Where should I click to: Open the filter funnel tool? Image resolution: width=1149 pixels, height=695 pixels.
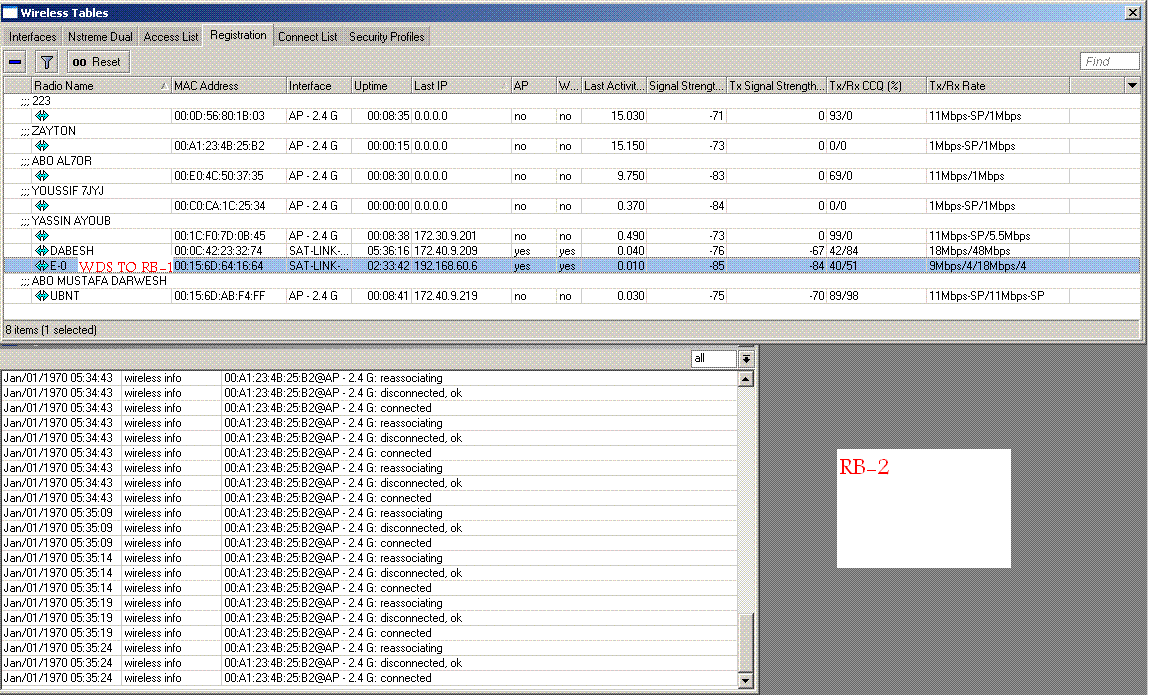[x=46, y=62]
